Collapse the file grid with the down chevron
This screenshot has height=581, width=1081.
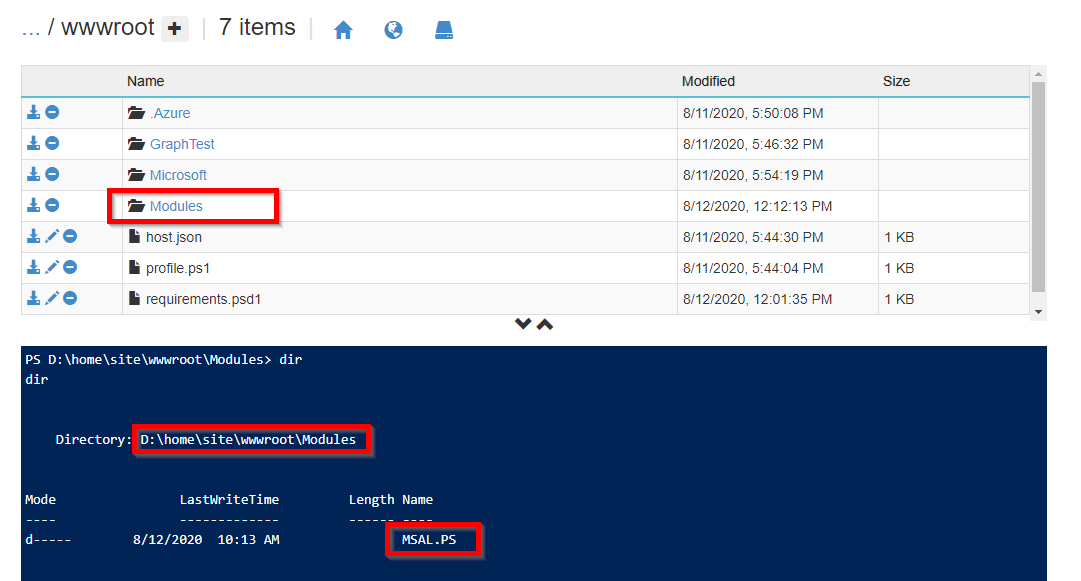[522, 323]
